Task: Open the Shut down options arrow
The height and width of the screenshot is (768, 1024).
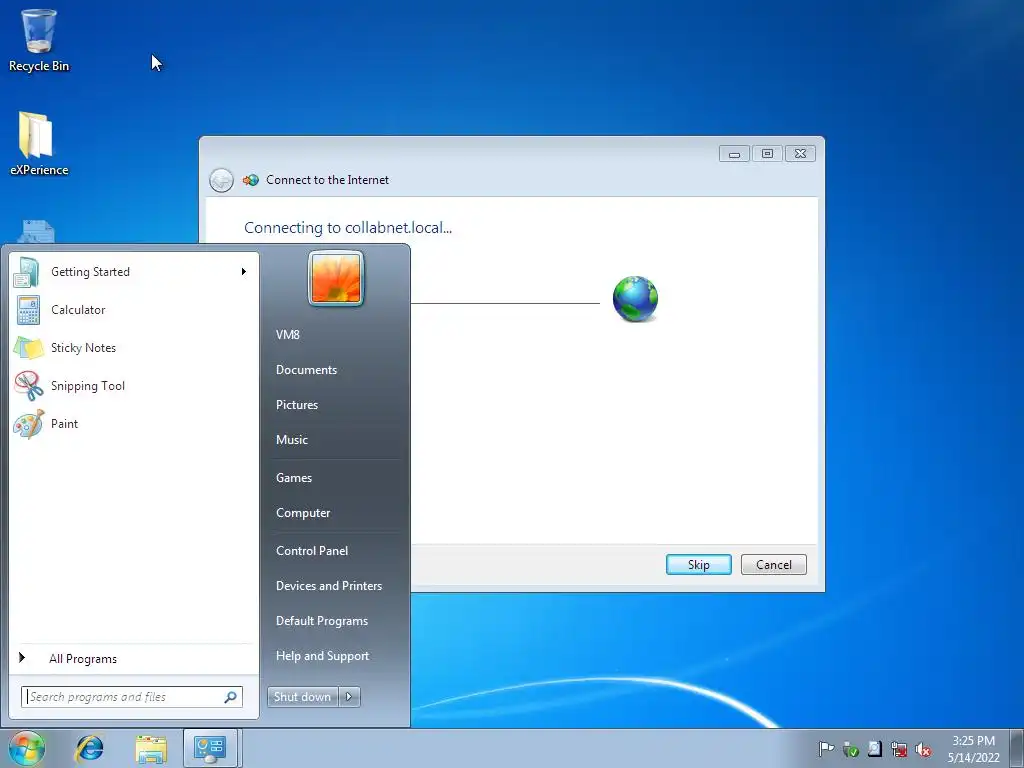Action: pos(349,697)
